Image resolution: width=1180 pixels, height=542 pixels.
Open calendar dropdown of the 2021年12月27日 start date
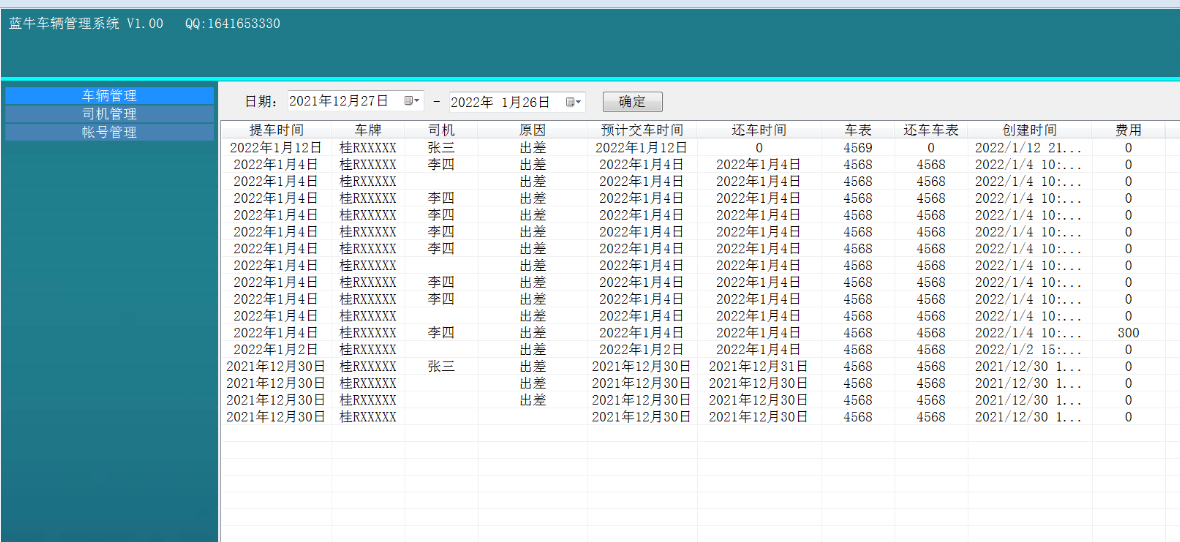pos(412,101)
